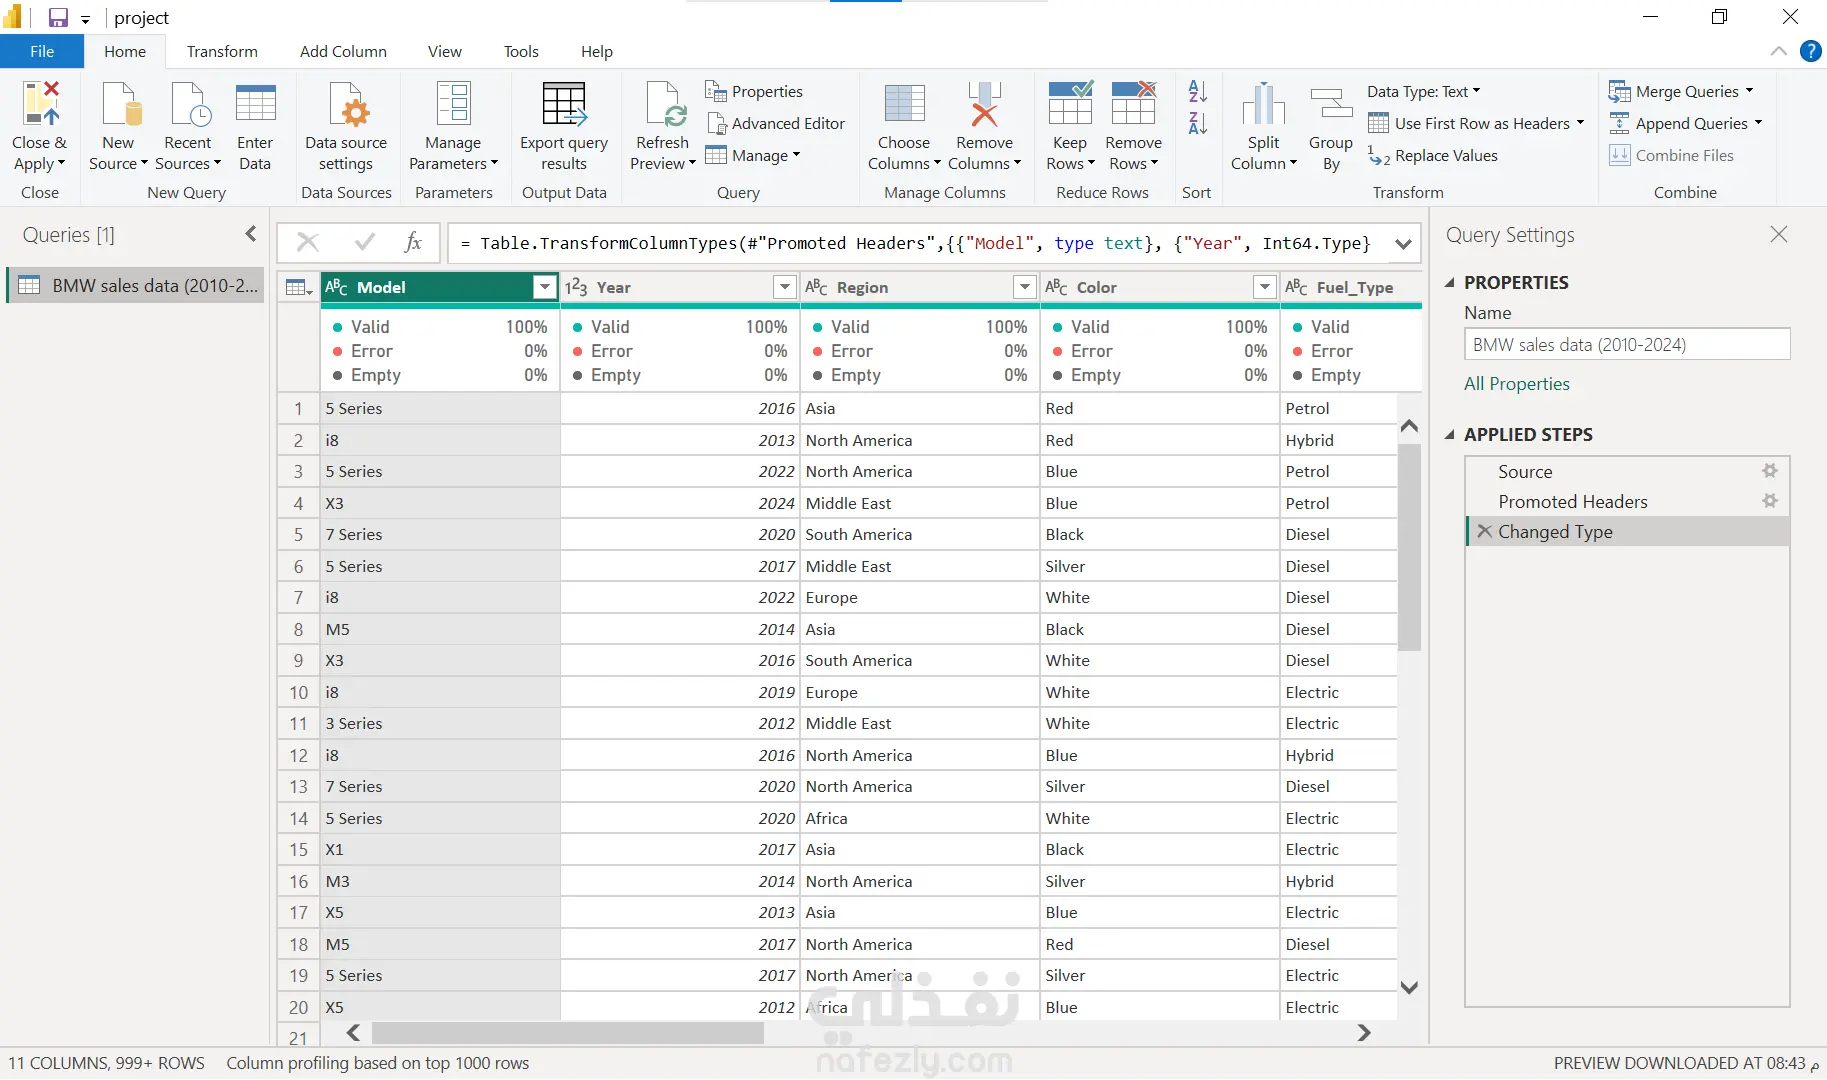The width and height of the screenshot is (1827, 1080).
Task: Cancel the formula edit with X
Action: 308,242
